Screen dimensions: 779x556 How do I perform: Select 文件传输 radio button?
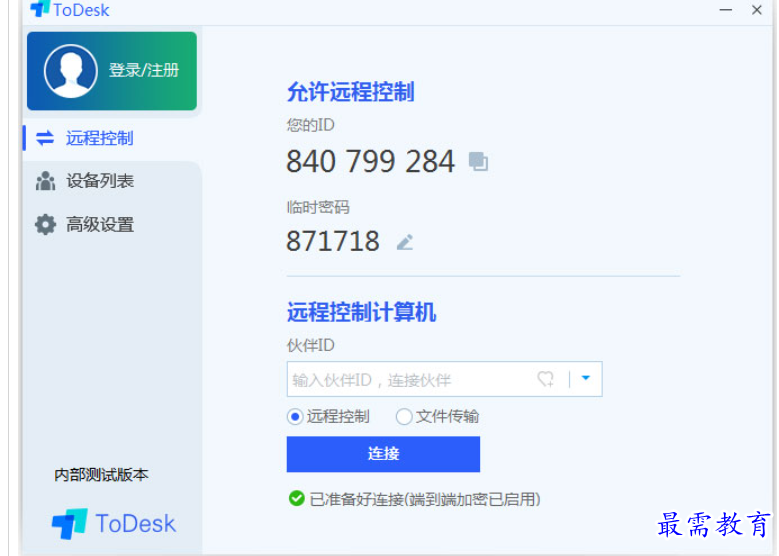coord(403,416)
